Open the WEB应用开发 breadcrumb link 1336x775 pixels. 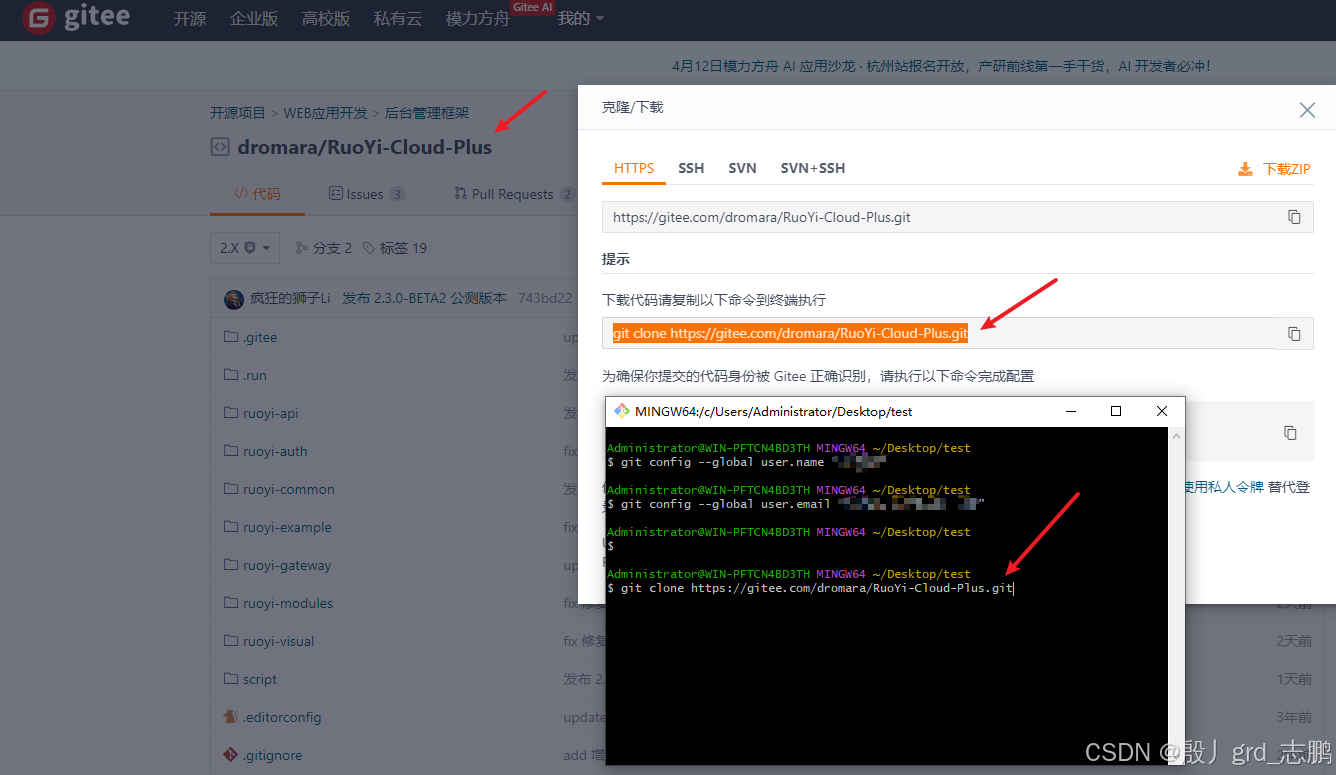[x=325, y=113]
